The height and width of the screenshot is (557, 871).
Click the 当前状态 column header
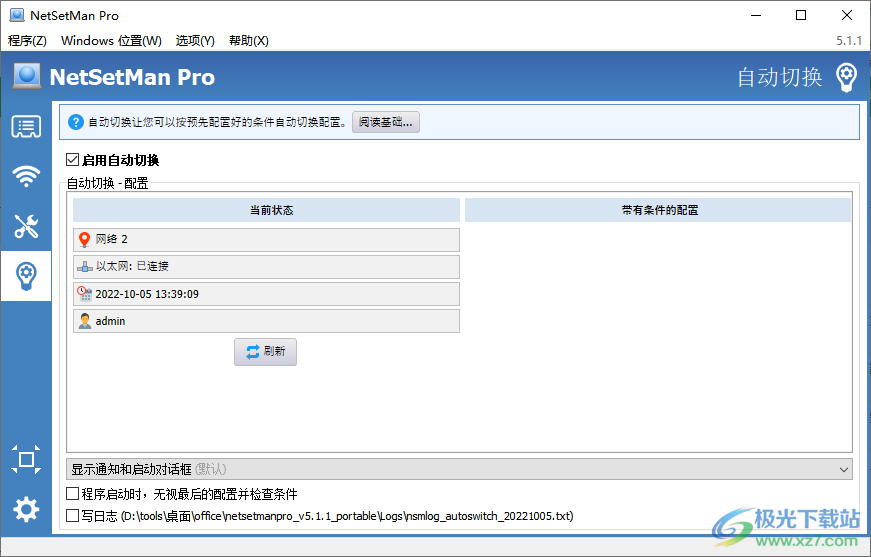[266, 210]
